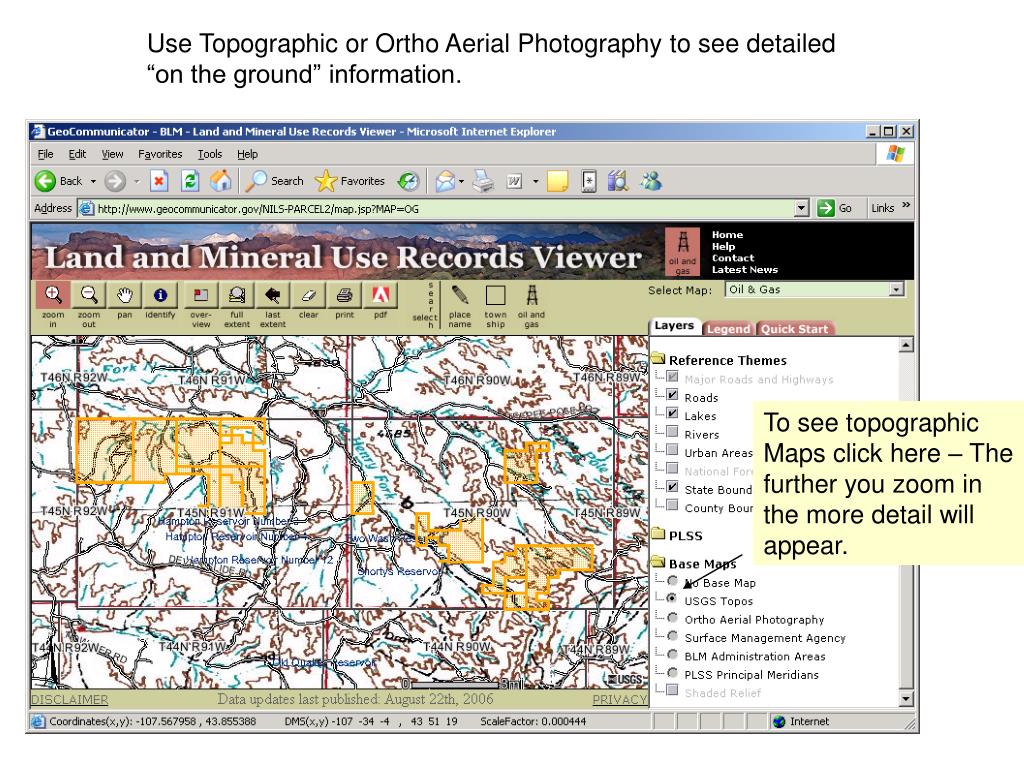This screenshot has width=1024, height=768.
Task: Select No Base Map radio button
Action: [672, 581]
